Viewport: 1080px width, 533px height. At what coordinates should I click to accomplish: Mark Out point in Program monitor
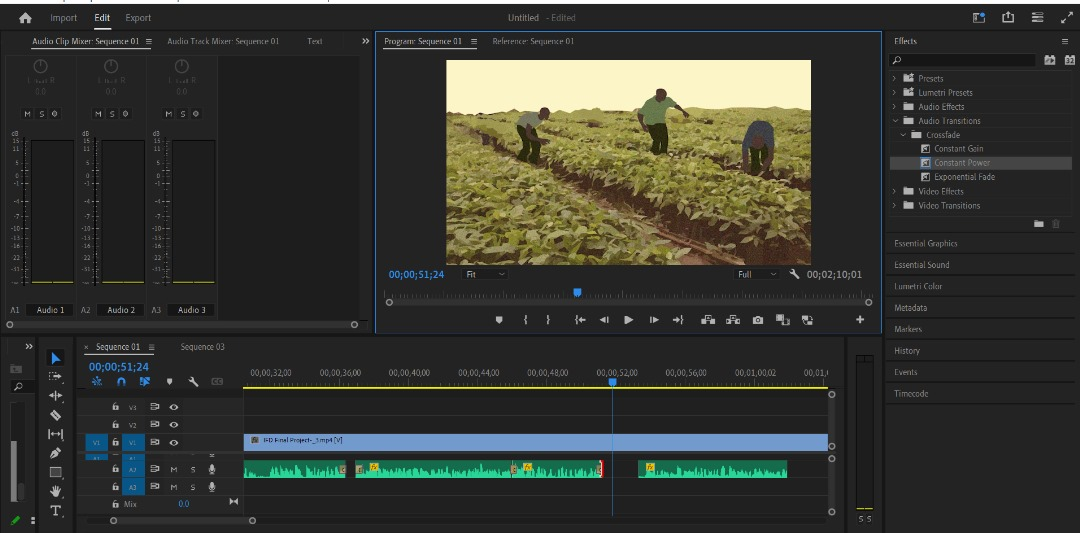click(x=548, y=320)
